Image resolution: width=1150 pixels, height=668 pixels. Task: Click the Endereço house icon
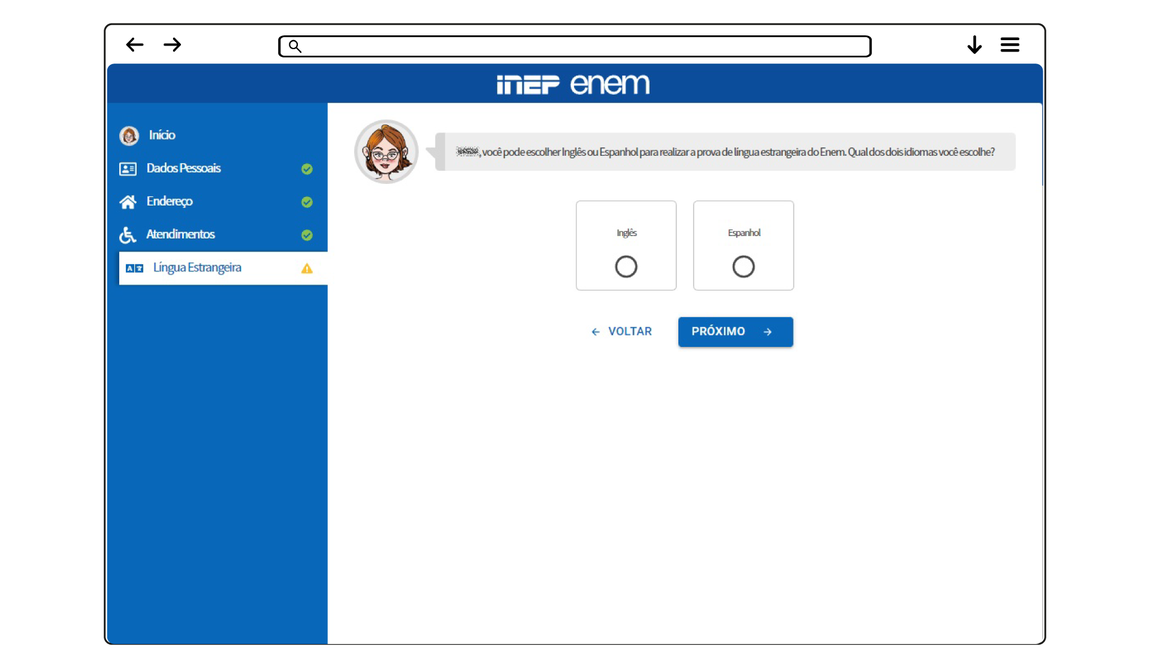pos(128,202)
